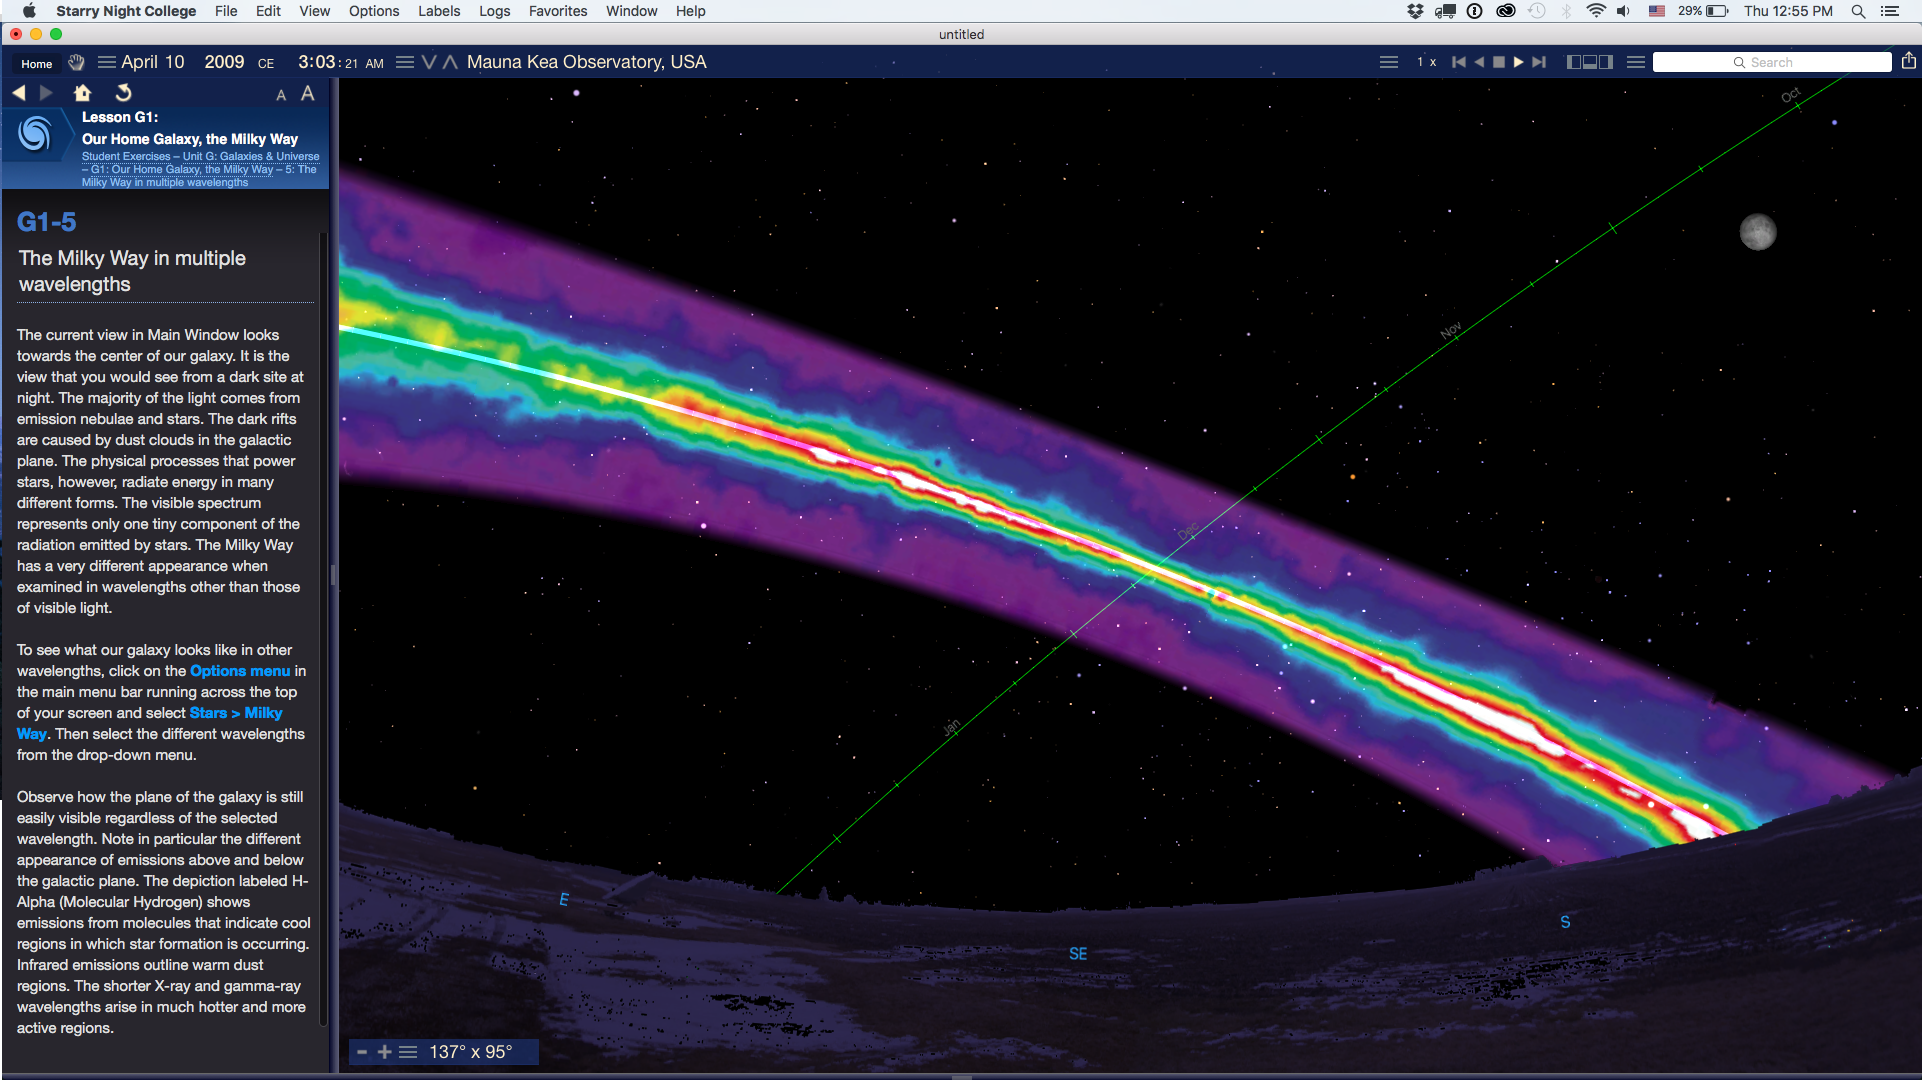
Task: Open the date menu beside April 10
Action: (106, 62)
